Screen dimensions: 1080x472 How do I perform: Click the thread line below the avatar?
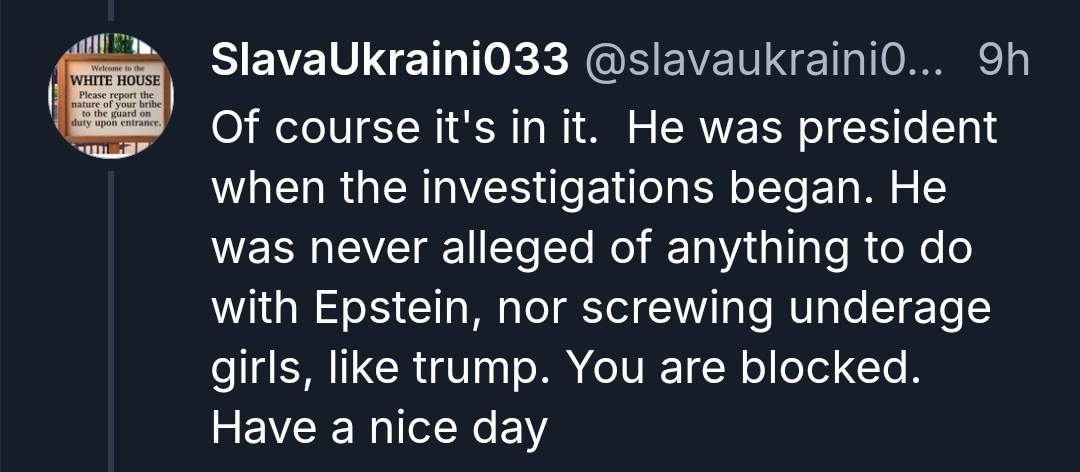coord(110,320)
